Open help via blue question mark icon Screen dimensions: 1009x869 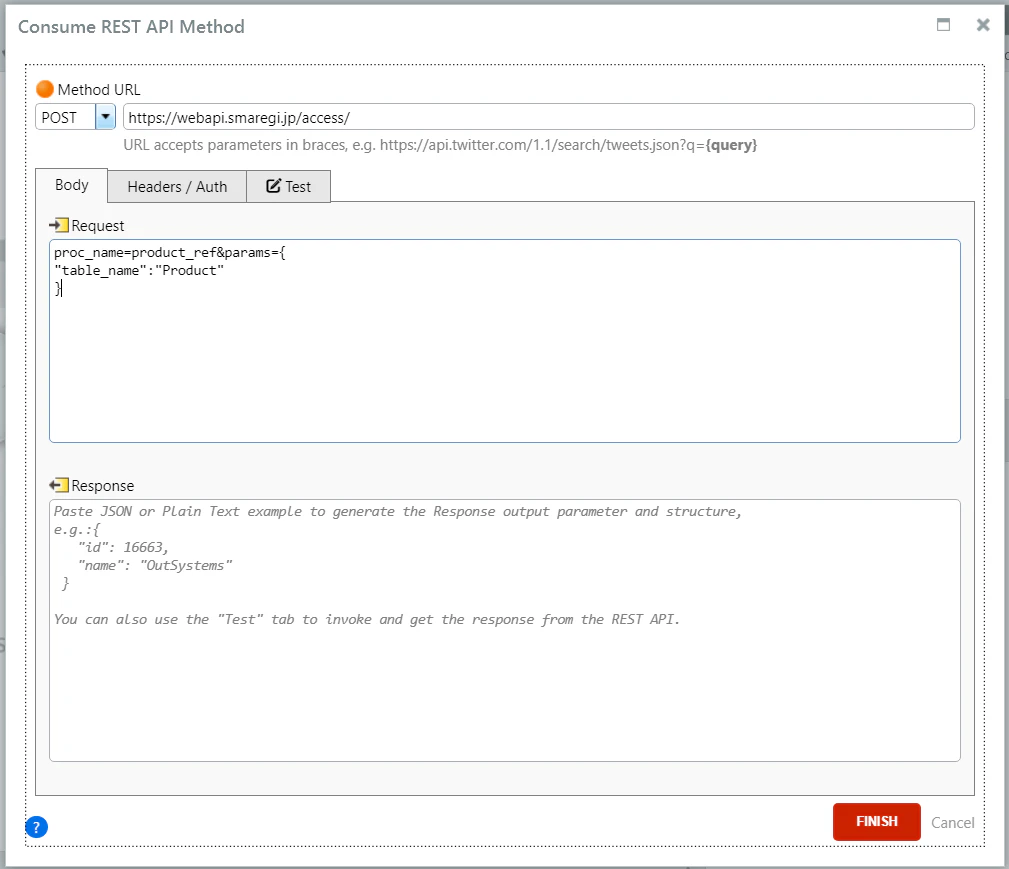pos(37,827)
